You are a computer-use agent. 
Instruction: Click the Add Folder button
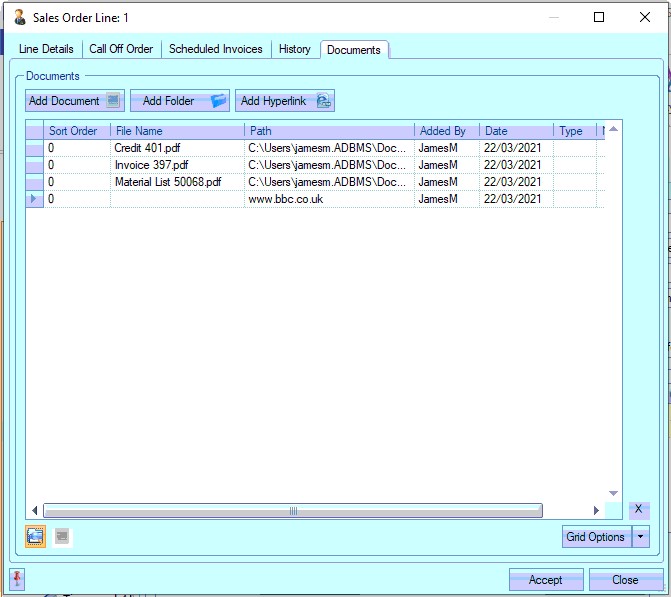tap(180, 101)
